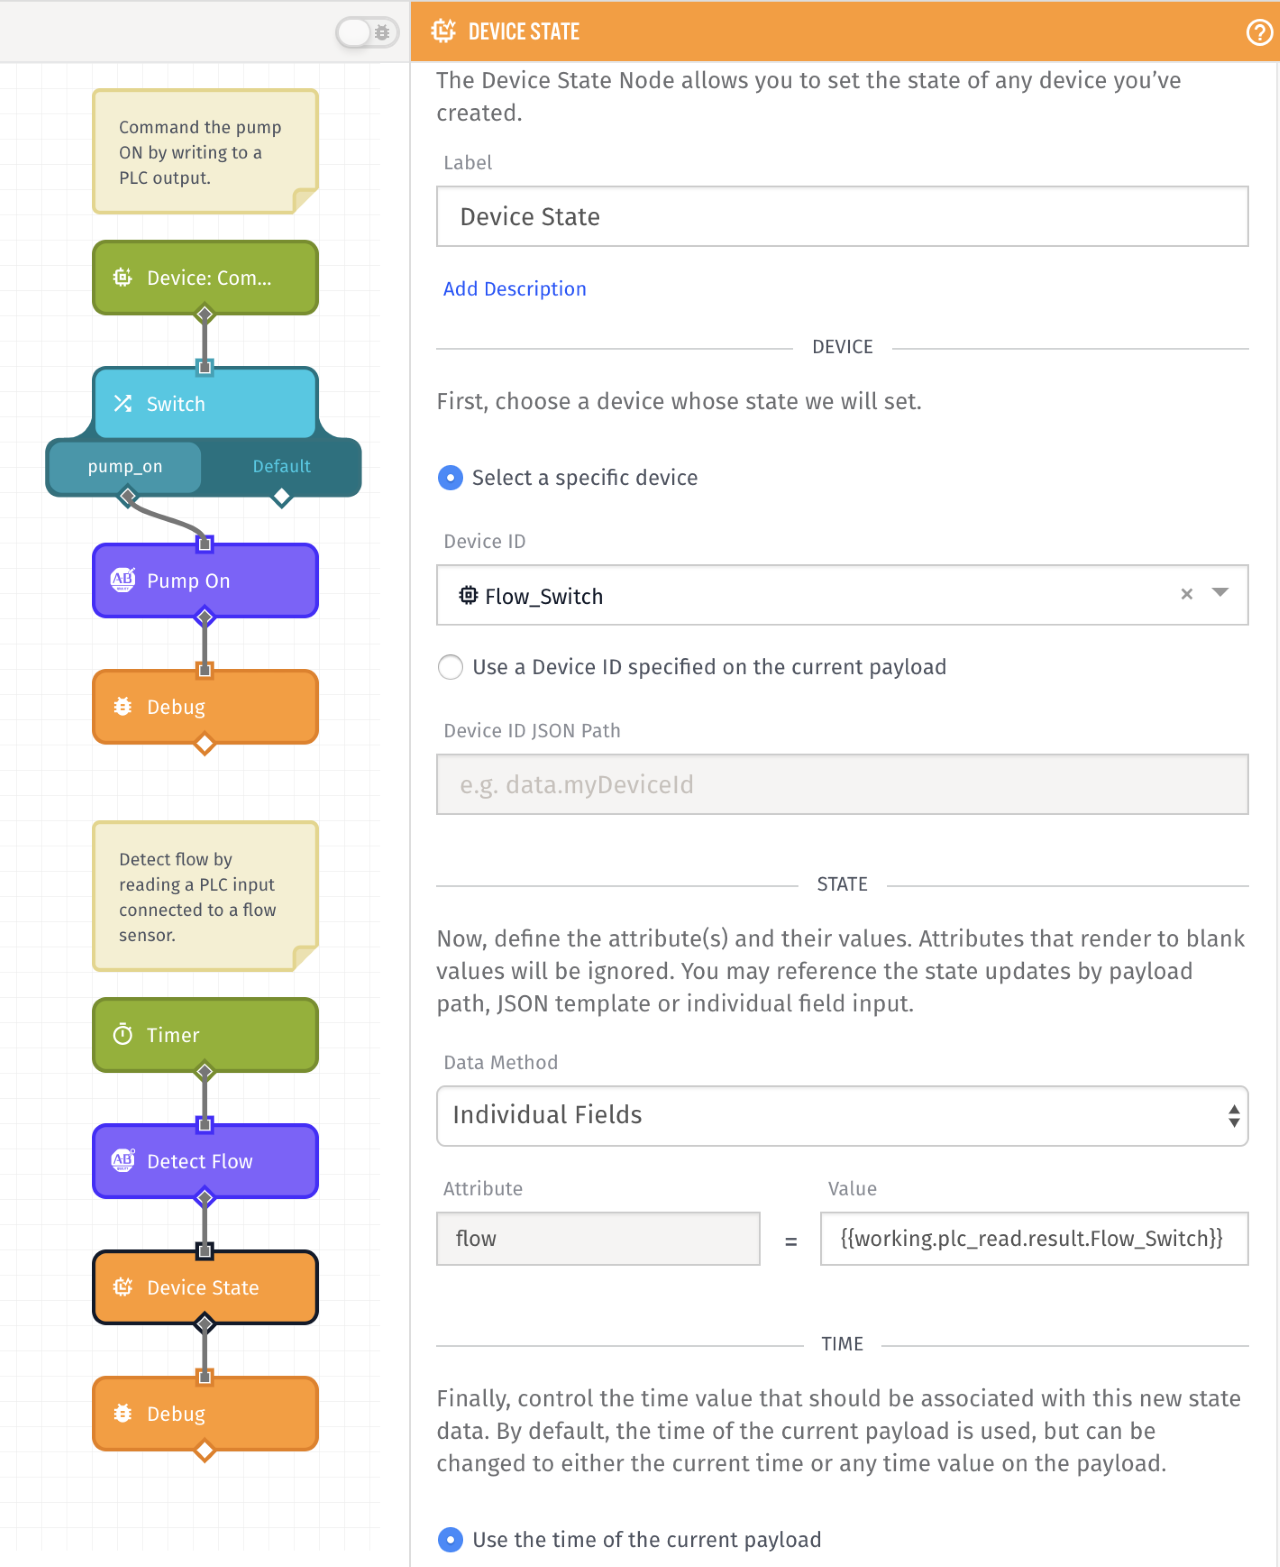This screenshot has height=1567, width=1280.
Task: Open the Data Method Individual Fields dropdown
Action: click(842, 1116)
